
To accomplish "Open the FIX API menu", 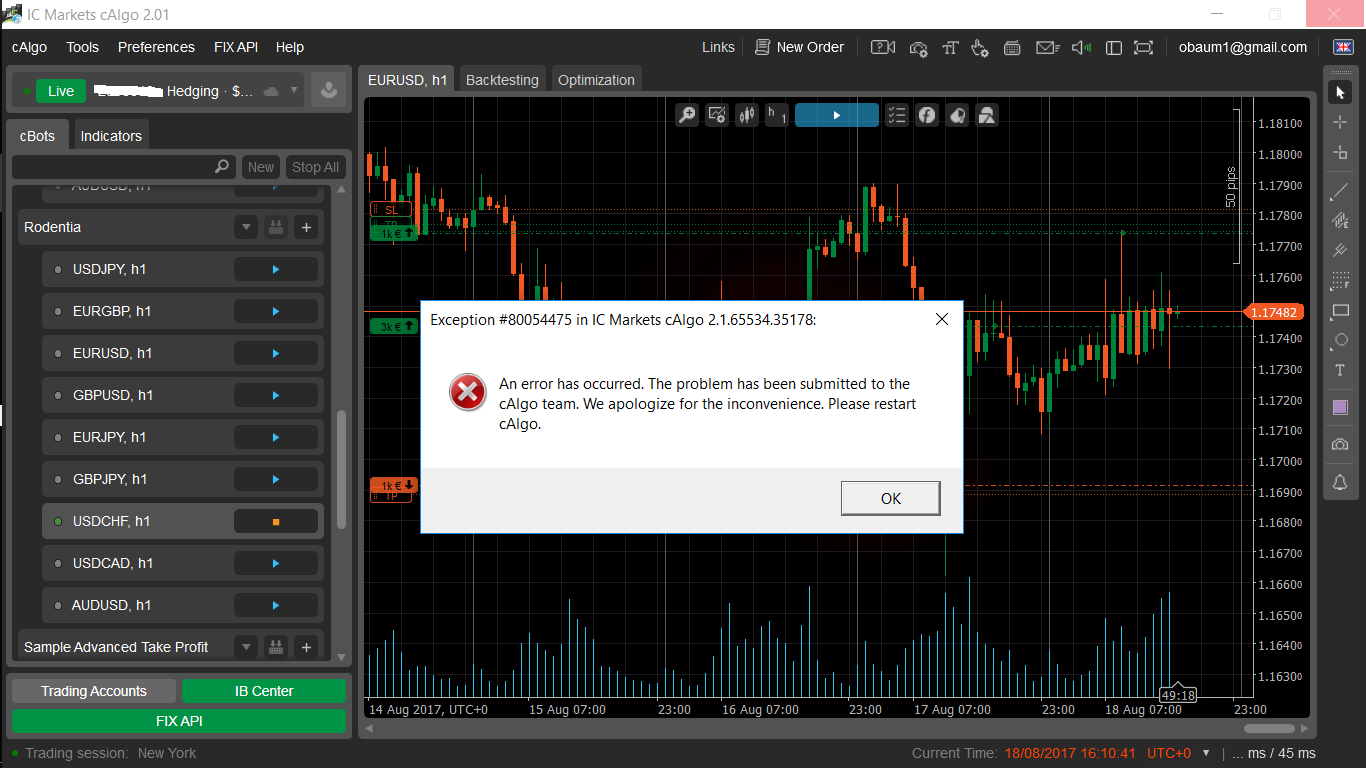I will coord(236,47).
